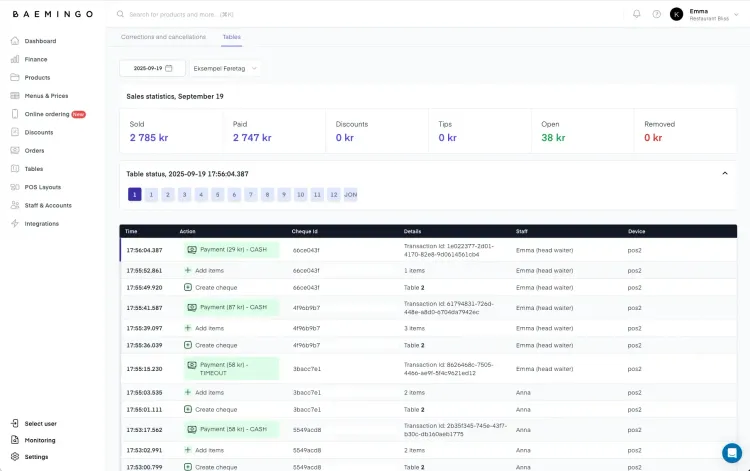This screenshot has width=750, height=471.
Task: Open Finance from the sidebar icon
Action: click(x=16, y=59)
